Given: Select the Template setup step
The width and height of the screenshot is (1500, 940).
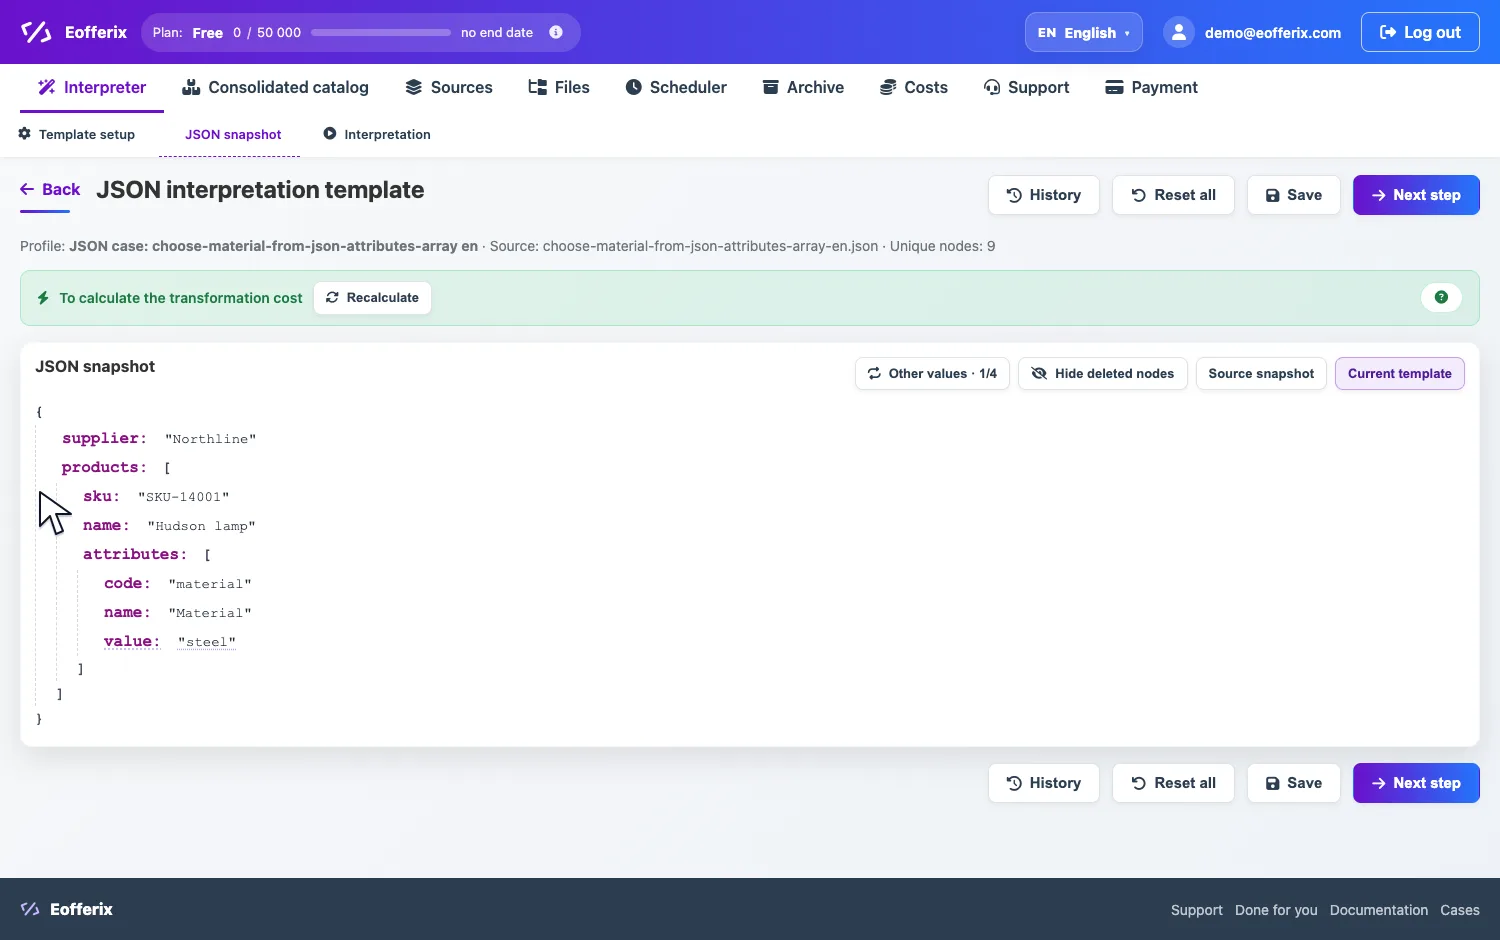Looking at the screenshot, I should 77,134.
